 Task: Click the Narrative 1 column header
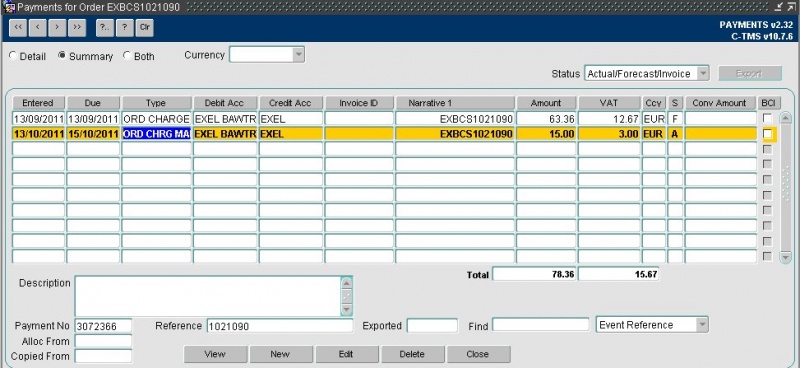tap(455, 103)
